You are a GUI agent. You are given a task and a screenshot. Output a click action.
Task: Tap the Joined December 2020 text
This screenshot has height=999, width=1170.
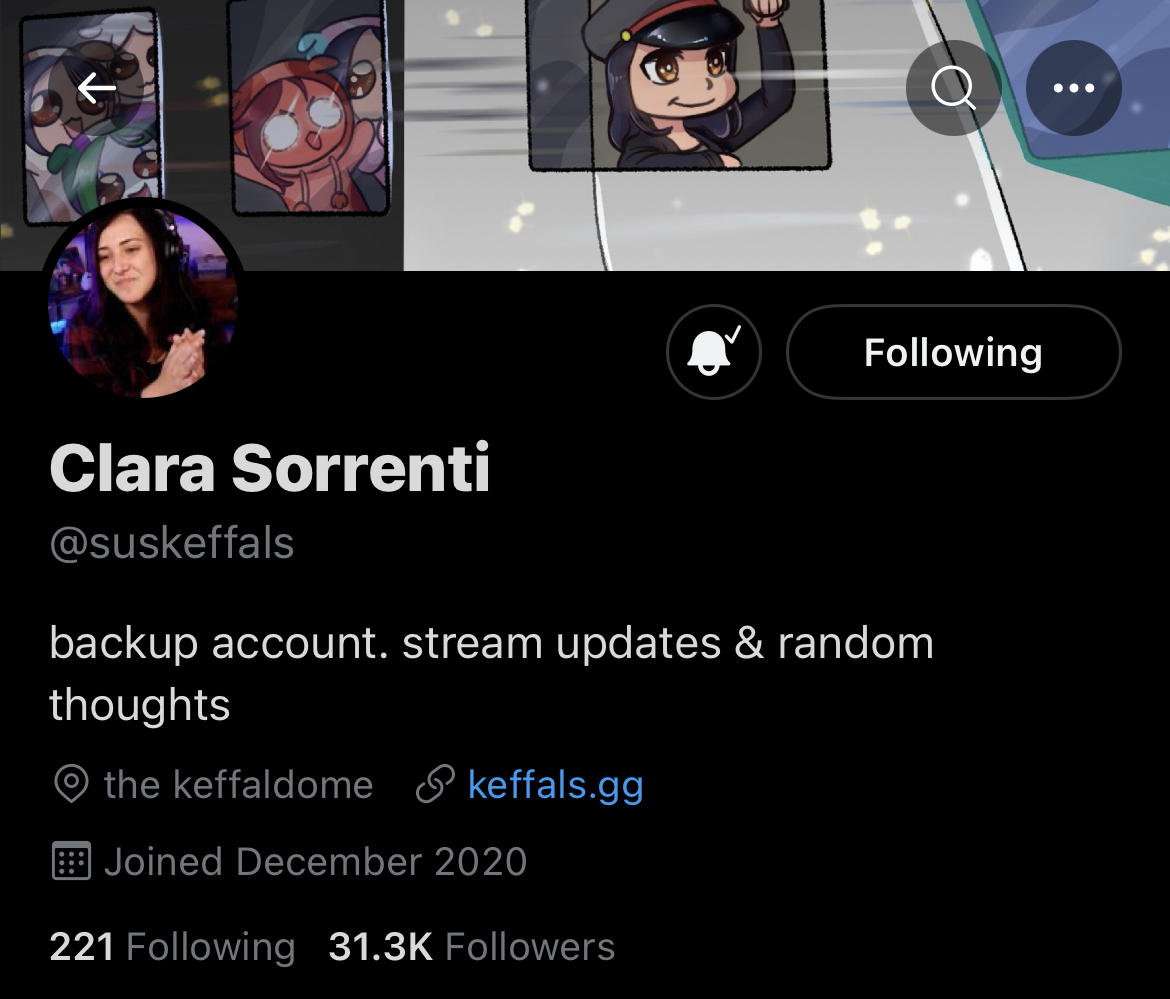[x=316, y=862]
